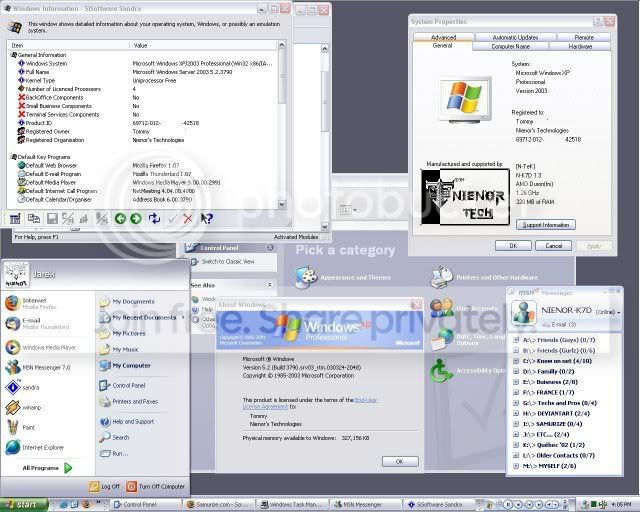The width and height of the screenshot is (640, 512).
Task: Launch MSN Messenger 7.0 from Start menu
Action: [x=38, y=367]
